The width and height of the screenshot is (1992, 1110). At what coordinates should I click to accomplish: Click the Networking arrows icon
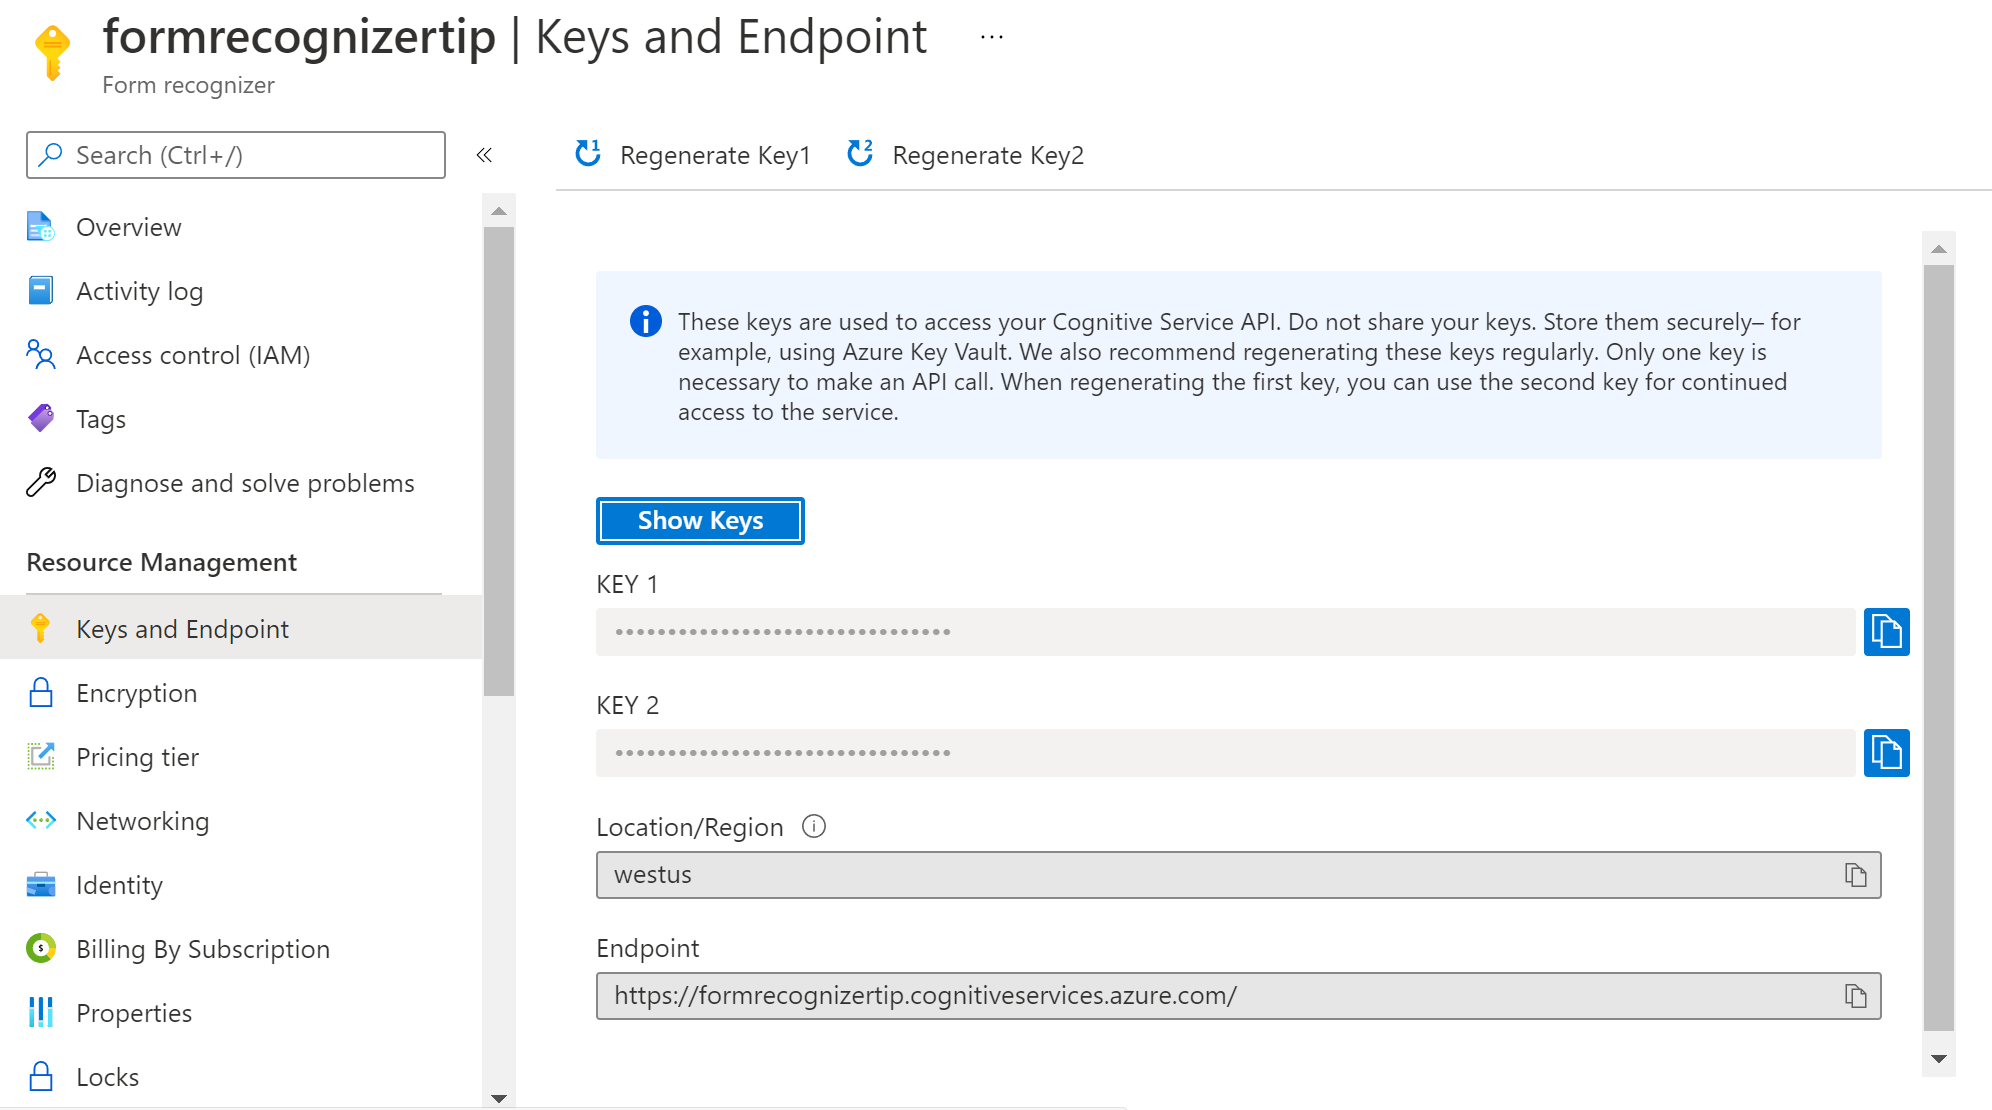click(41, 821)
